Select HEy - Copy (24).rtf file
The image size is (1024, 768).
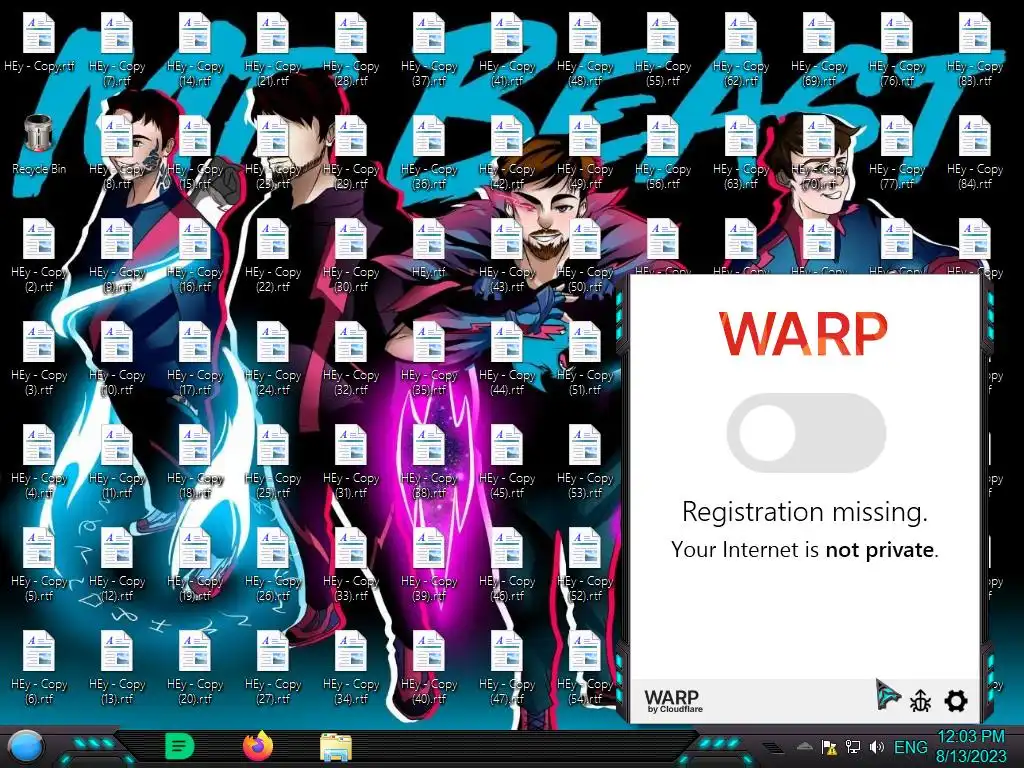click(x=273, y=358)
